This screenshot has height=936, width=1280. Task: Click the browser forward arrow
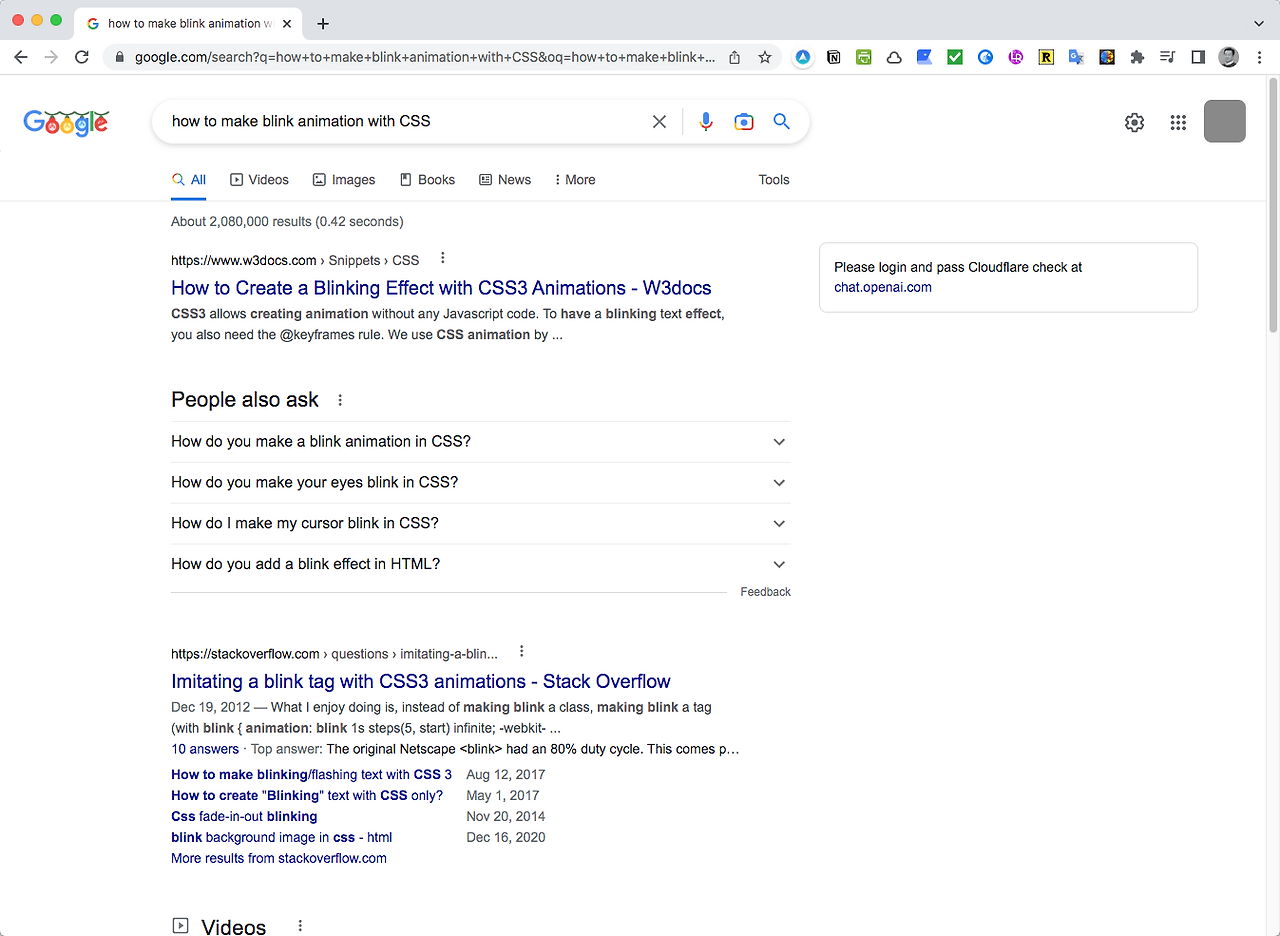[x=52, y=57]
